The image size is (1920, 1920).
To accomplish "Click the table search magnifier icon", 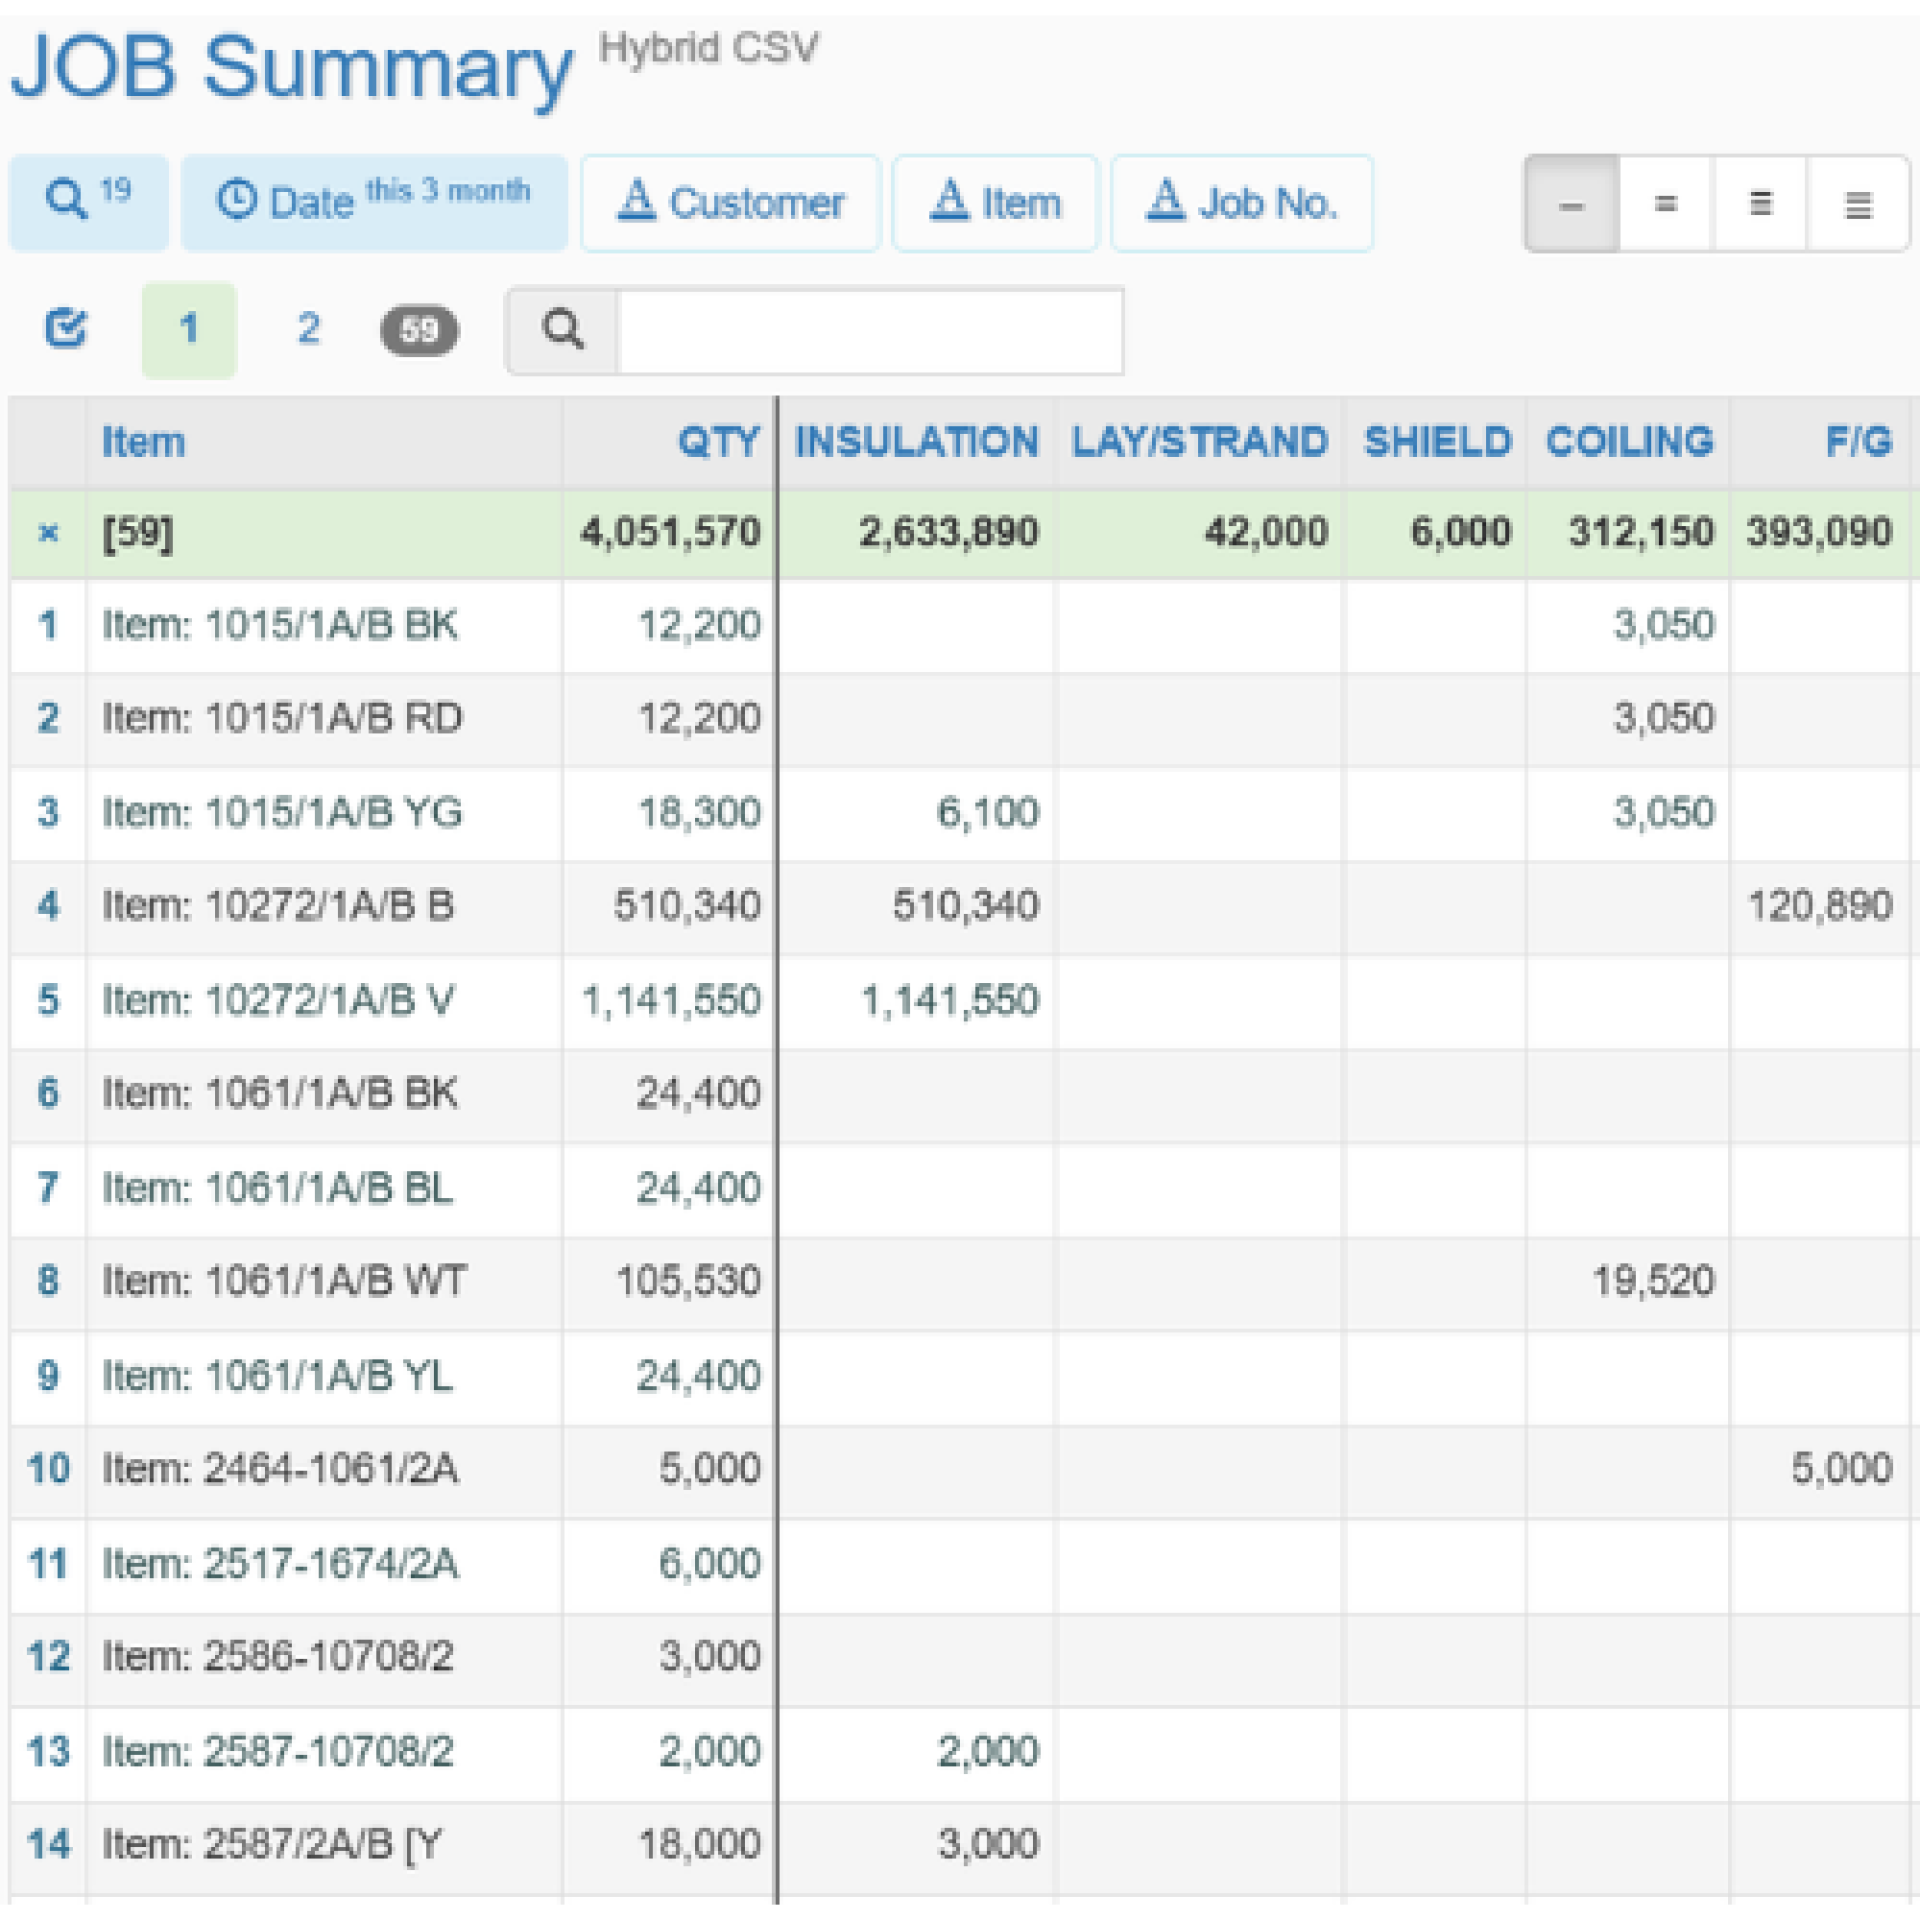I will (x=562, y=330).
